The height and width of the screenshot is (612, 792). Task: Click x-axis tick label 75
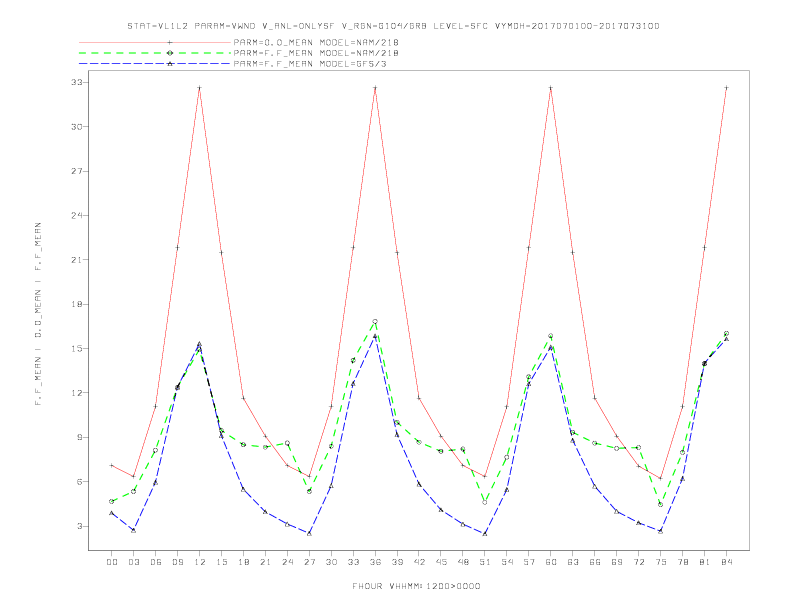[x=661, y=562]
